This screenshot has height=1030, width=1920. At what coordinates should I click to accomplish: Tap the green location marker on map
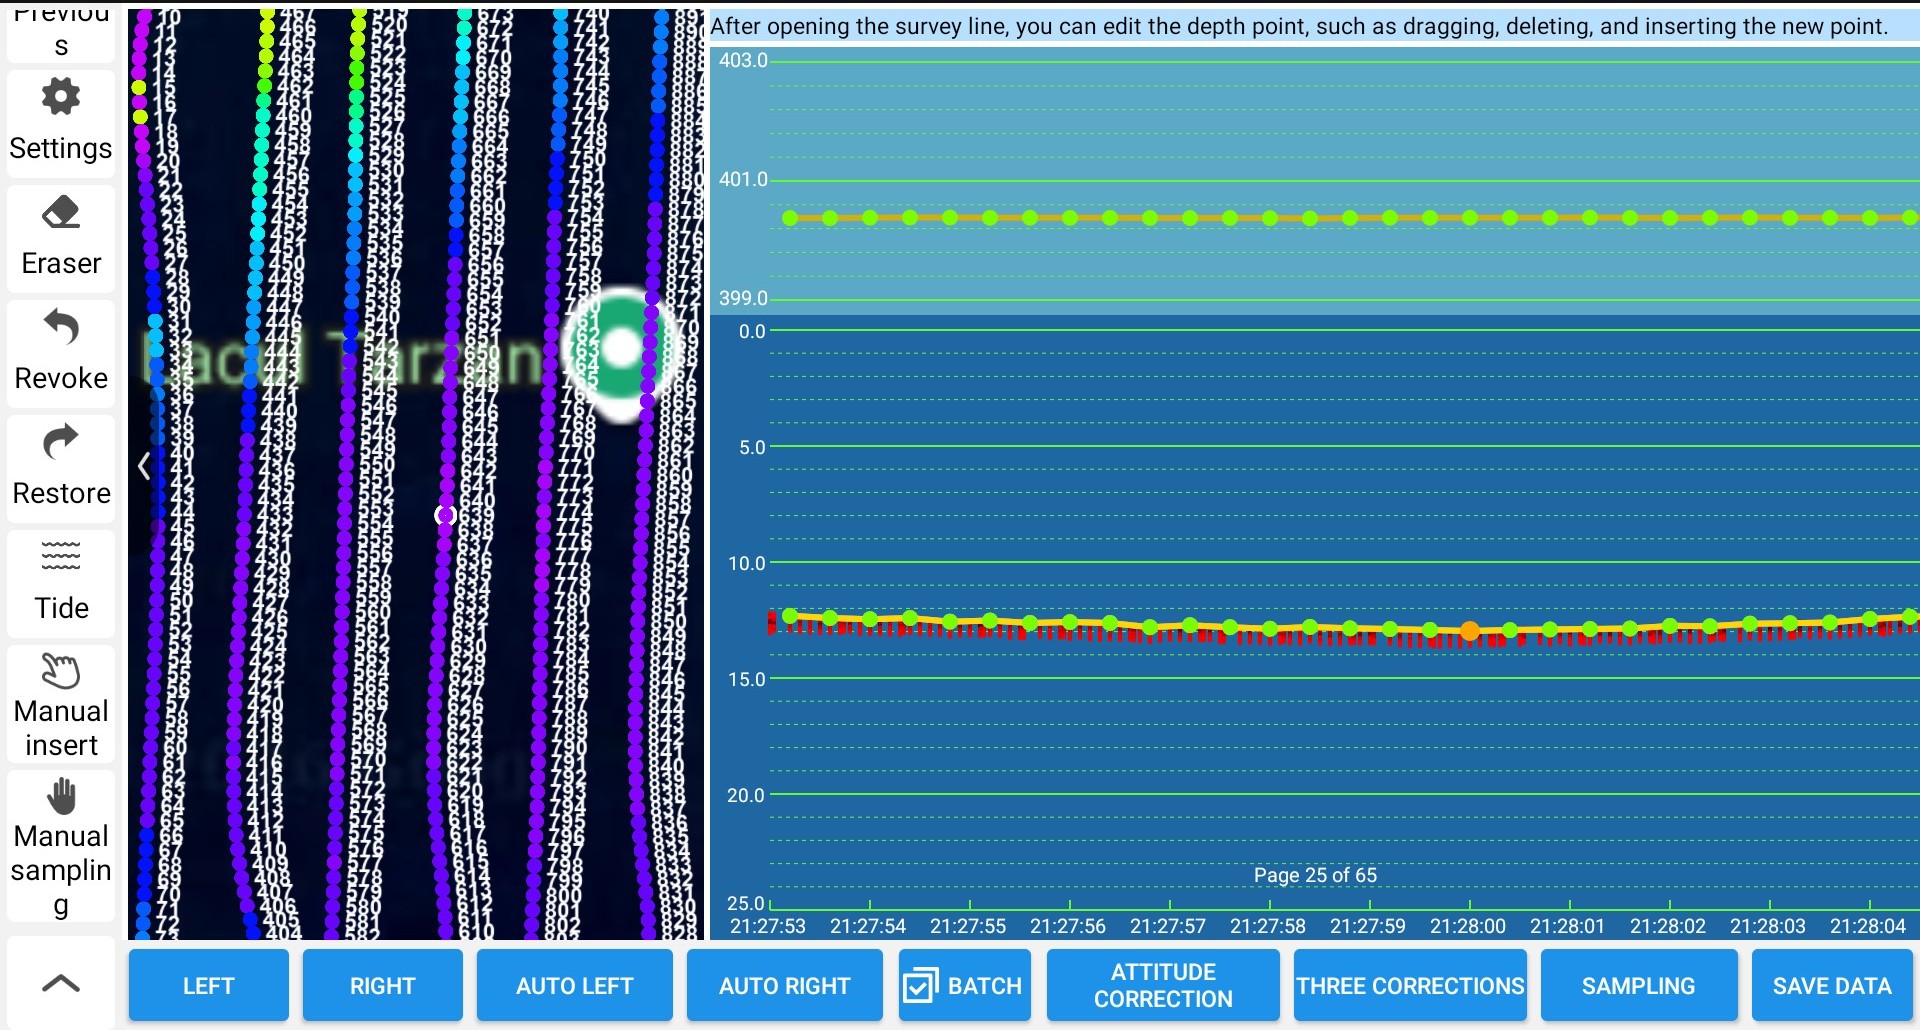621,348
